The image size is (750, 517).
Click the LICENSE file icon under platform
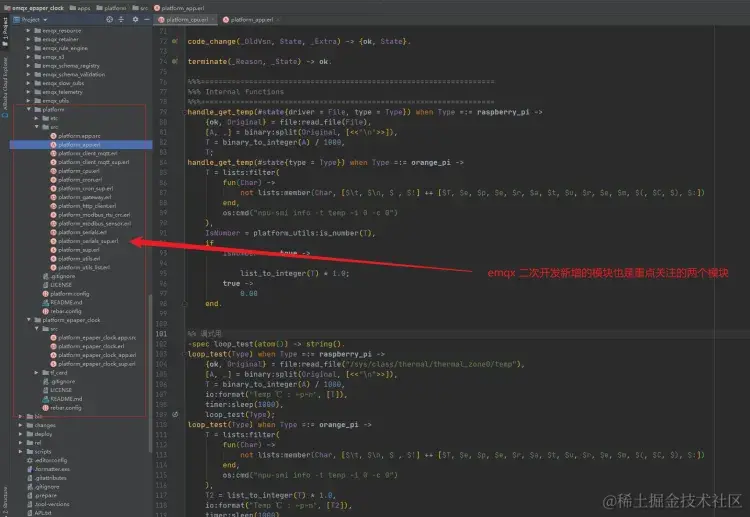(x=45, y=285)
